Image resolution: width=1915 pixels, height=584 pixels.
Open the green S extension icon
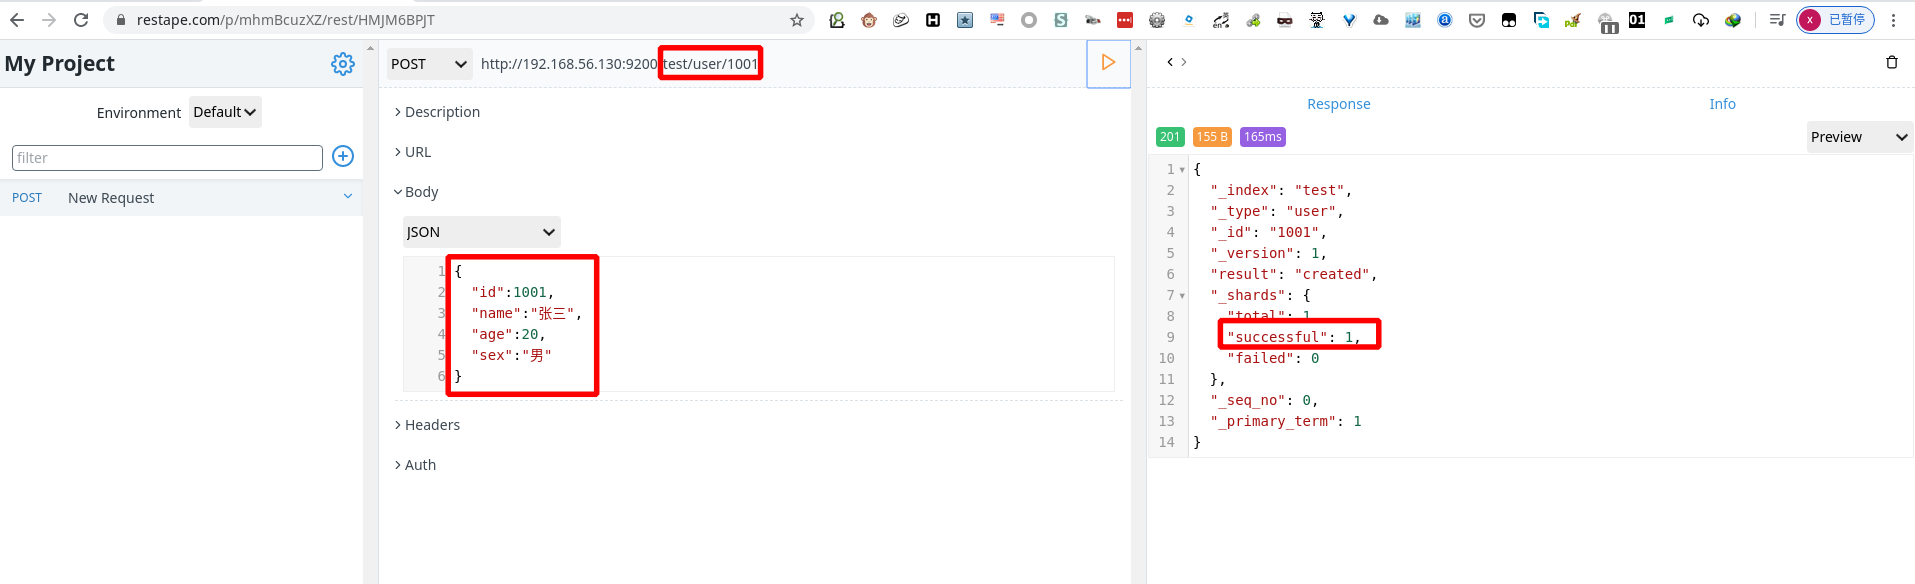point(1061,20)
